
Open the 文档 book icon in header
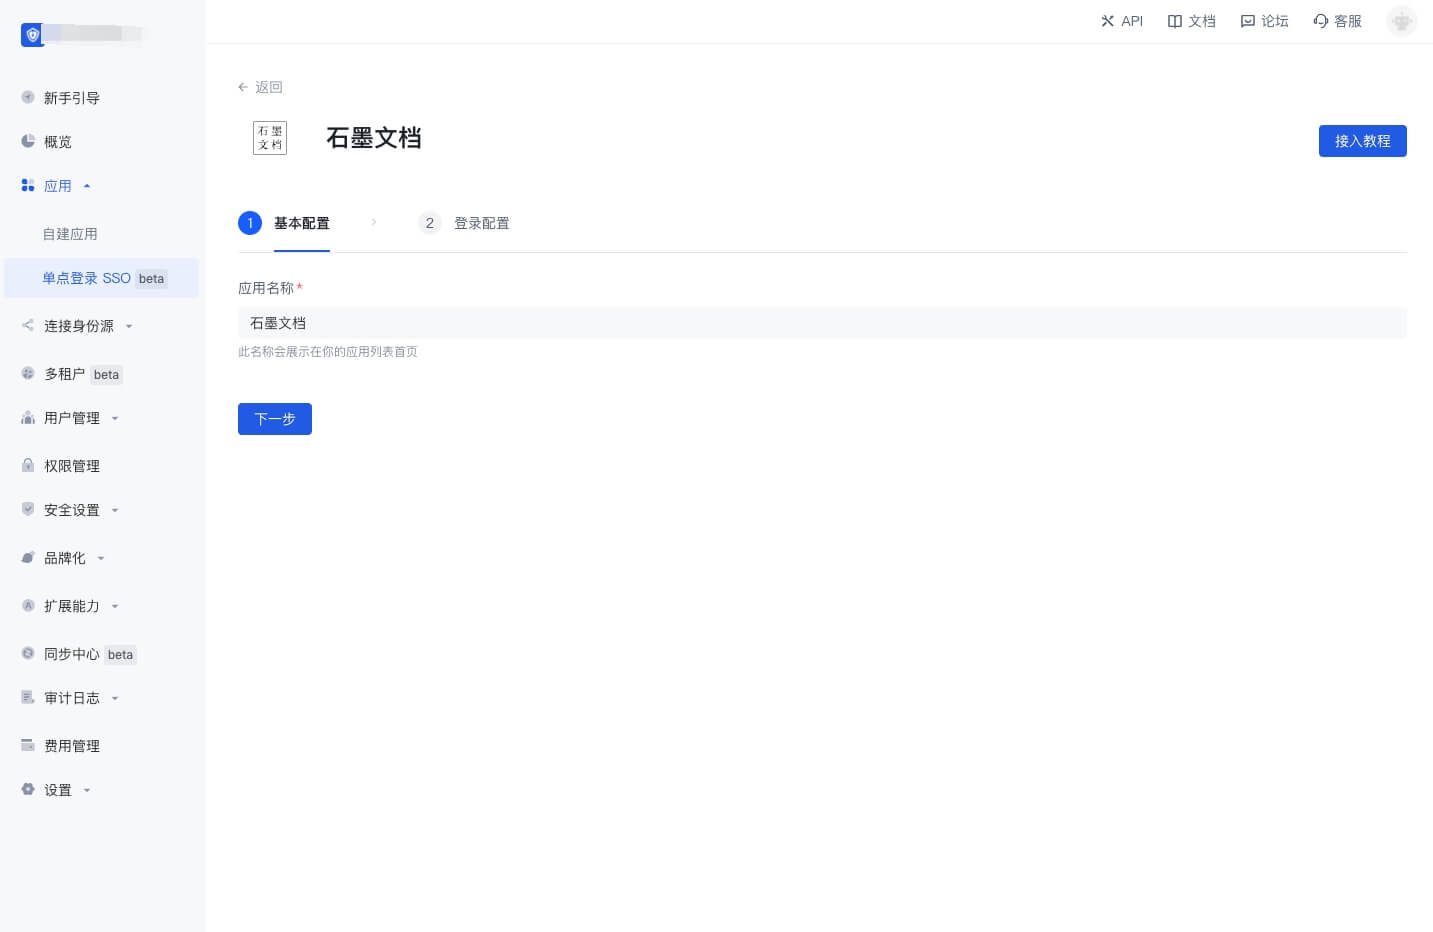point(1175,21)
